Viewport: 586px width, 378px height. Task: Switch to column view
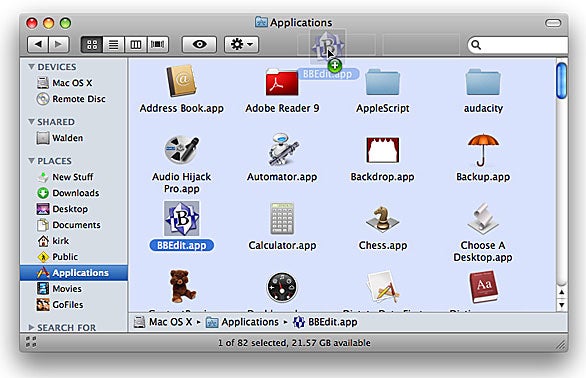point(136,45)
